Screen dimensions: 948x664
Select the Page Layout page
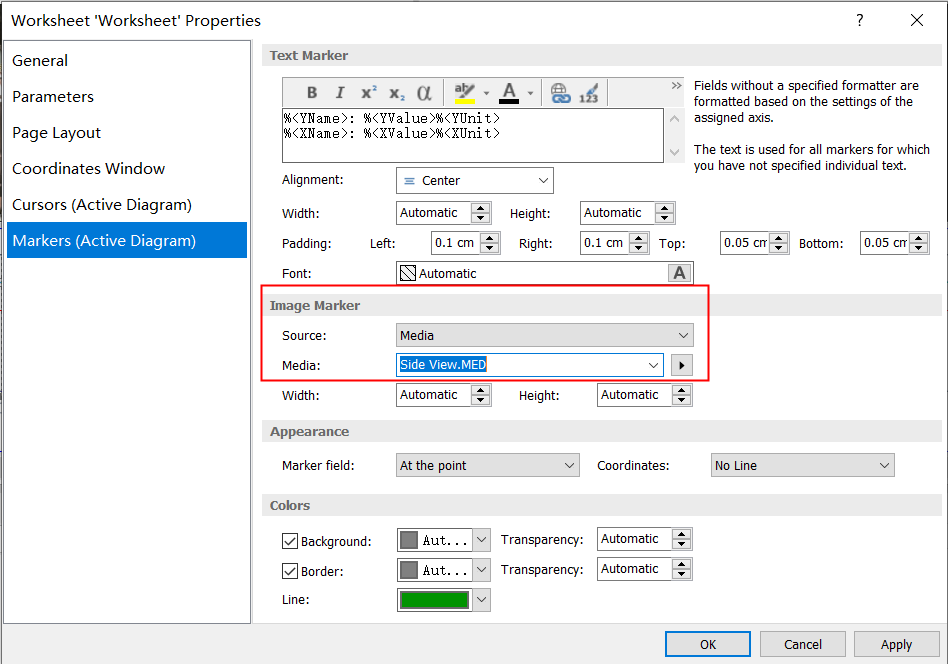[x=127, y=132]
